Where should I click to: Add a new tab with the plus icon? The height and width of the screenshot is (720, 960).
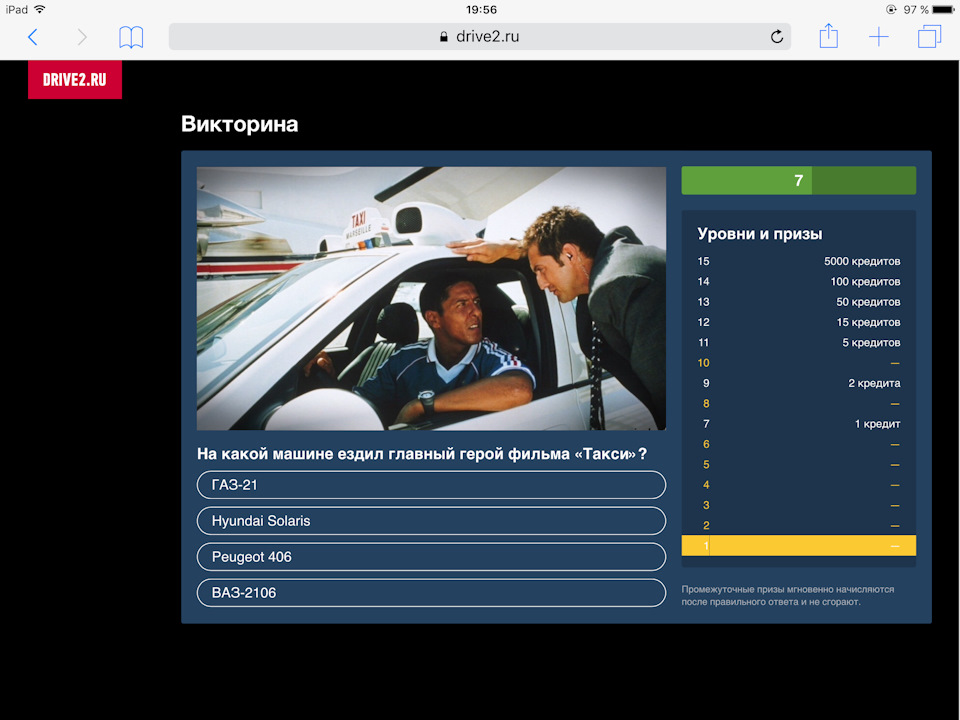point(879,37)
